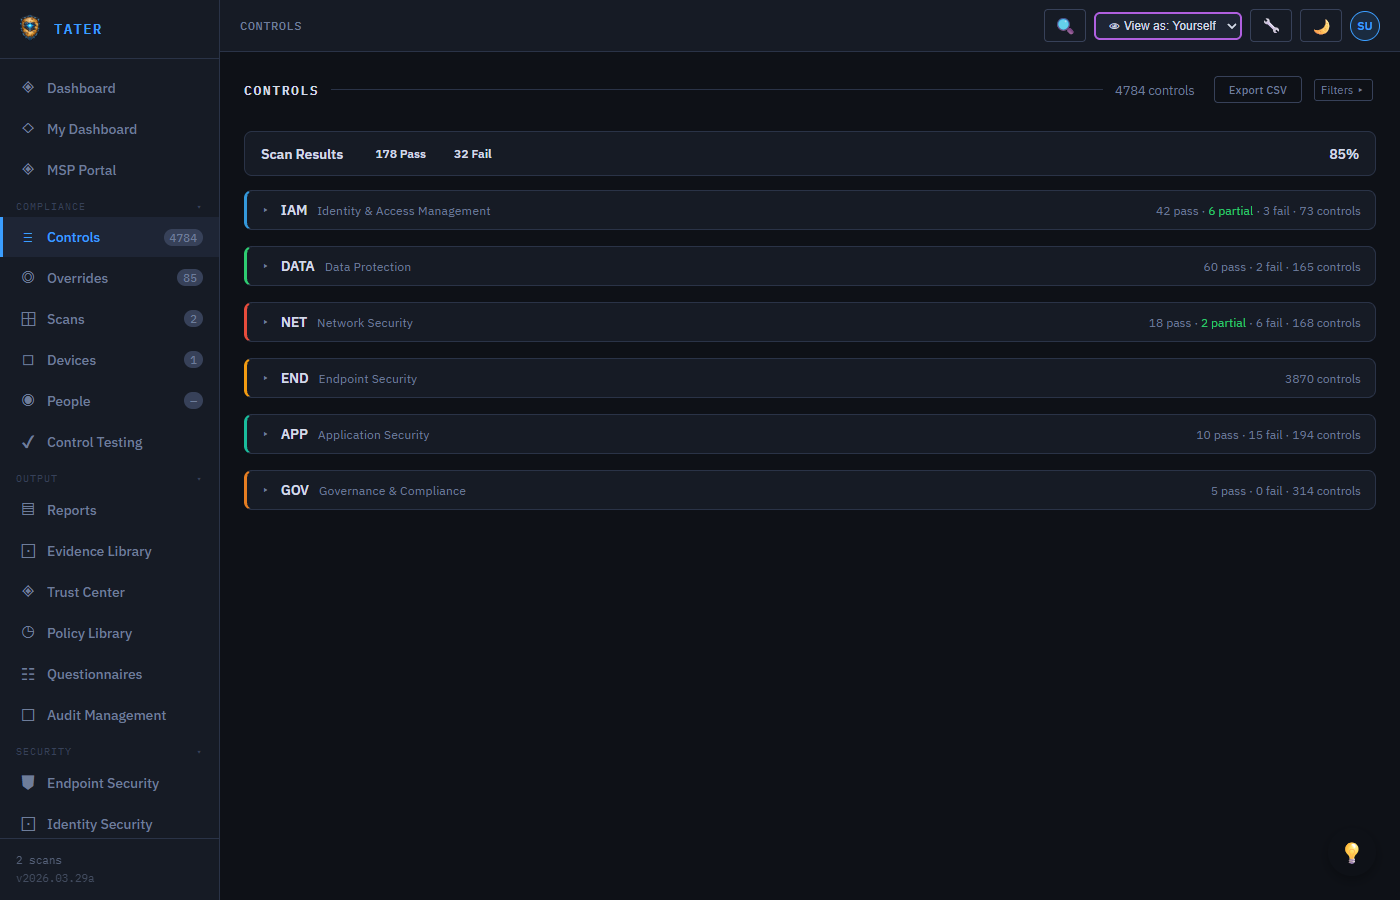Open Evidence Library page

[110, 551]
